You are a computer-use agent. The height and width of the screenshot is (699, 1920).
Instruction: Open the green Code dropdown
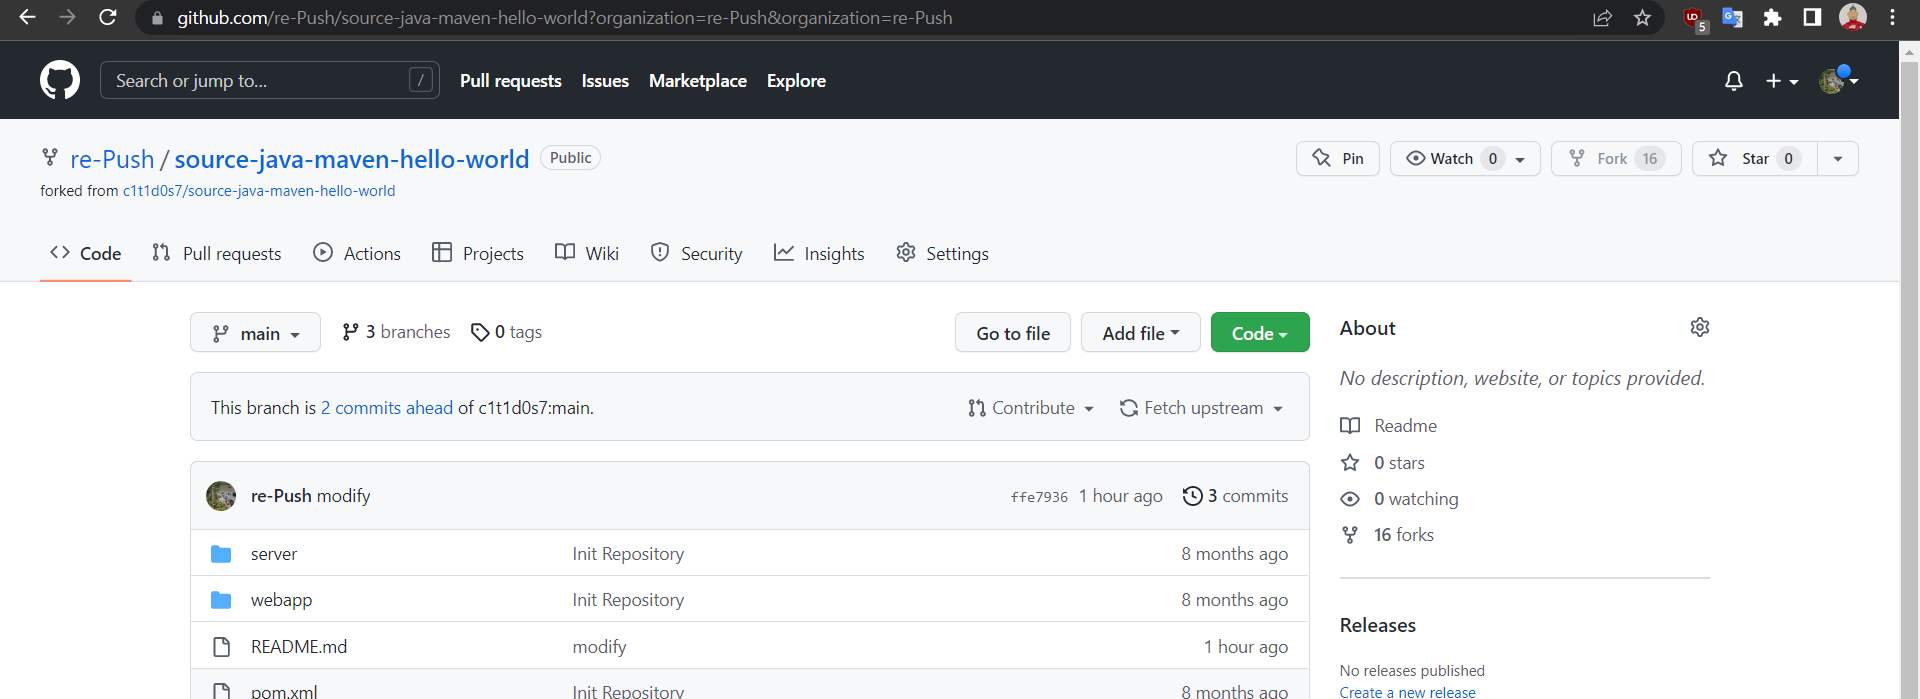(x=1260, y=332)
